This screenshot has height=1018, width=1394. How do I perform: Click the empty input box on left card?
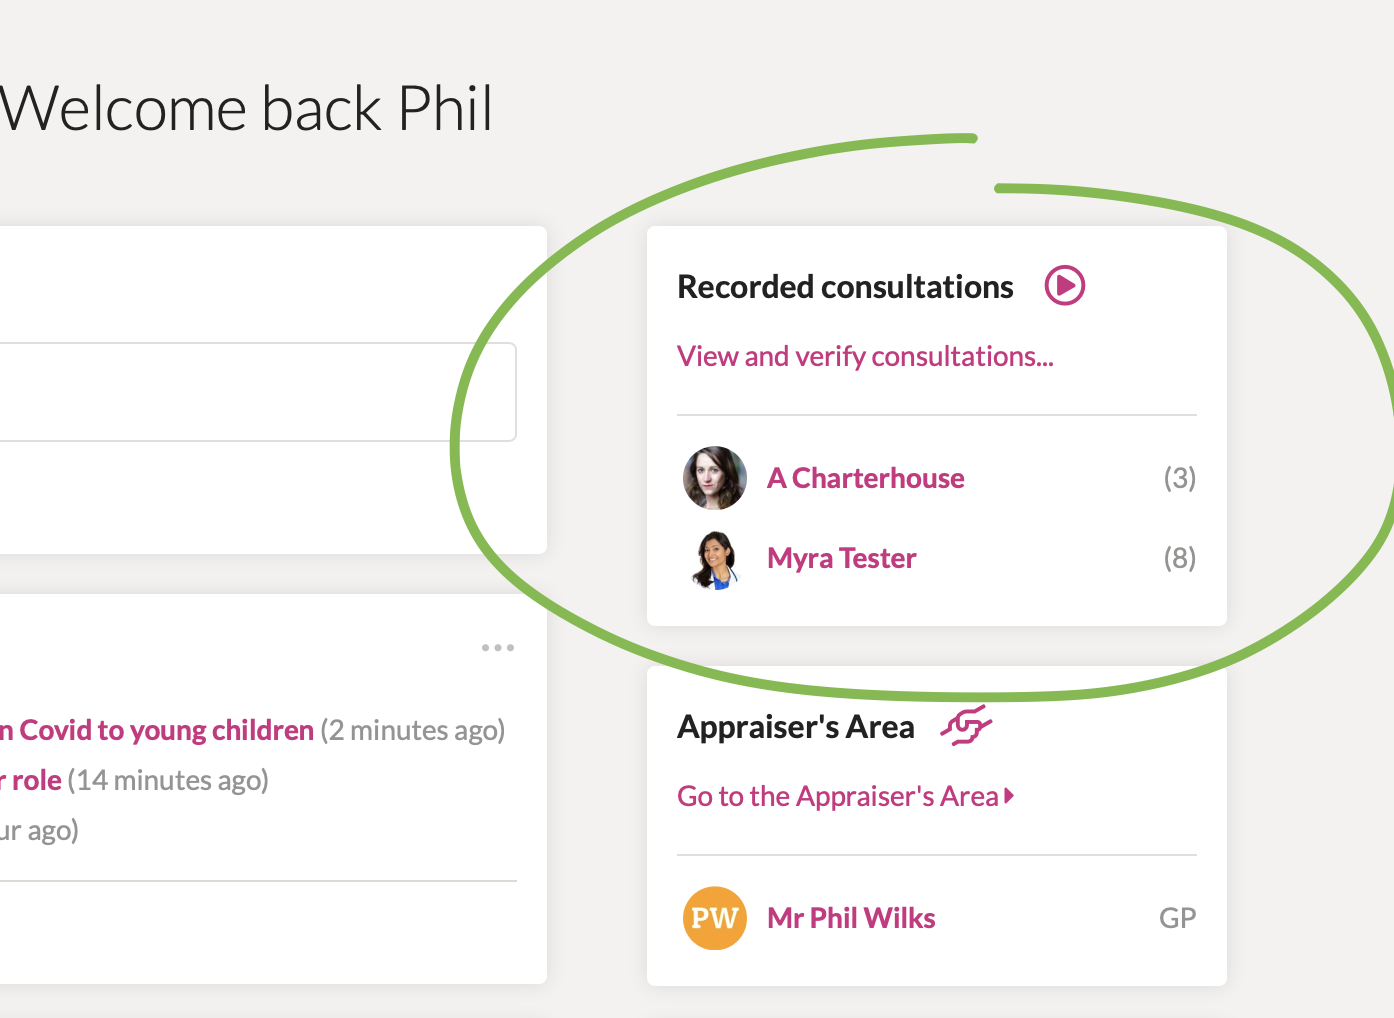pos(258,392)
